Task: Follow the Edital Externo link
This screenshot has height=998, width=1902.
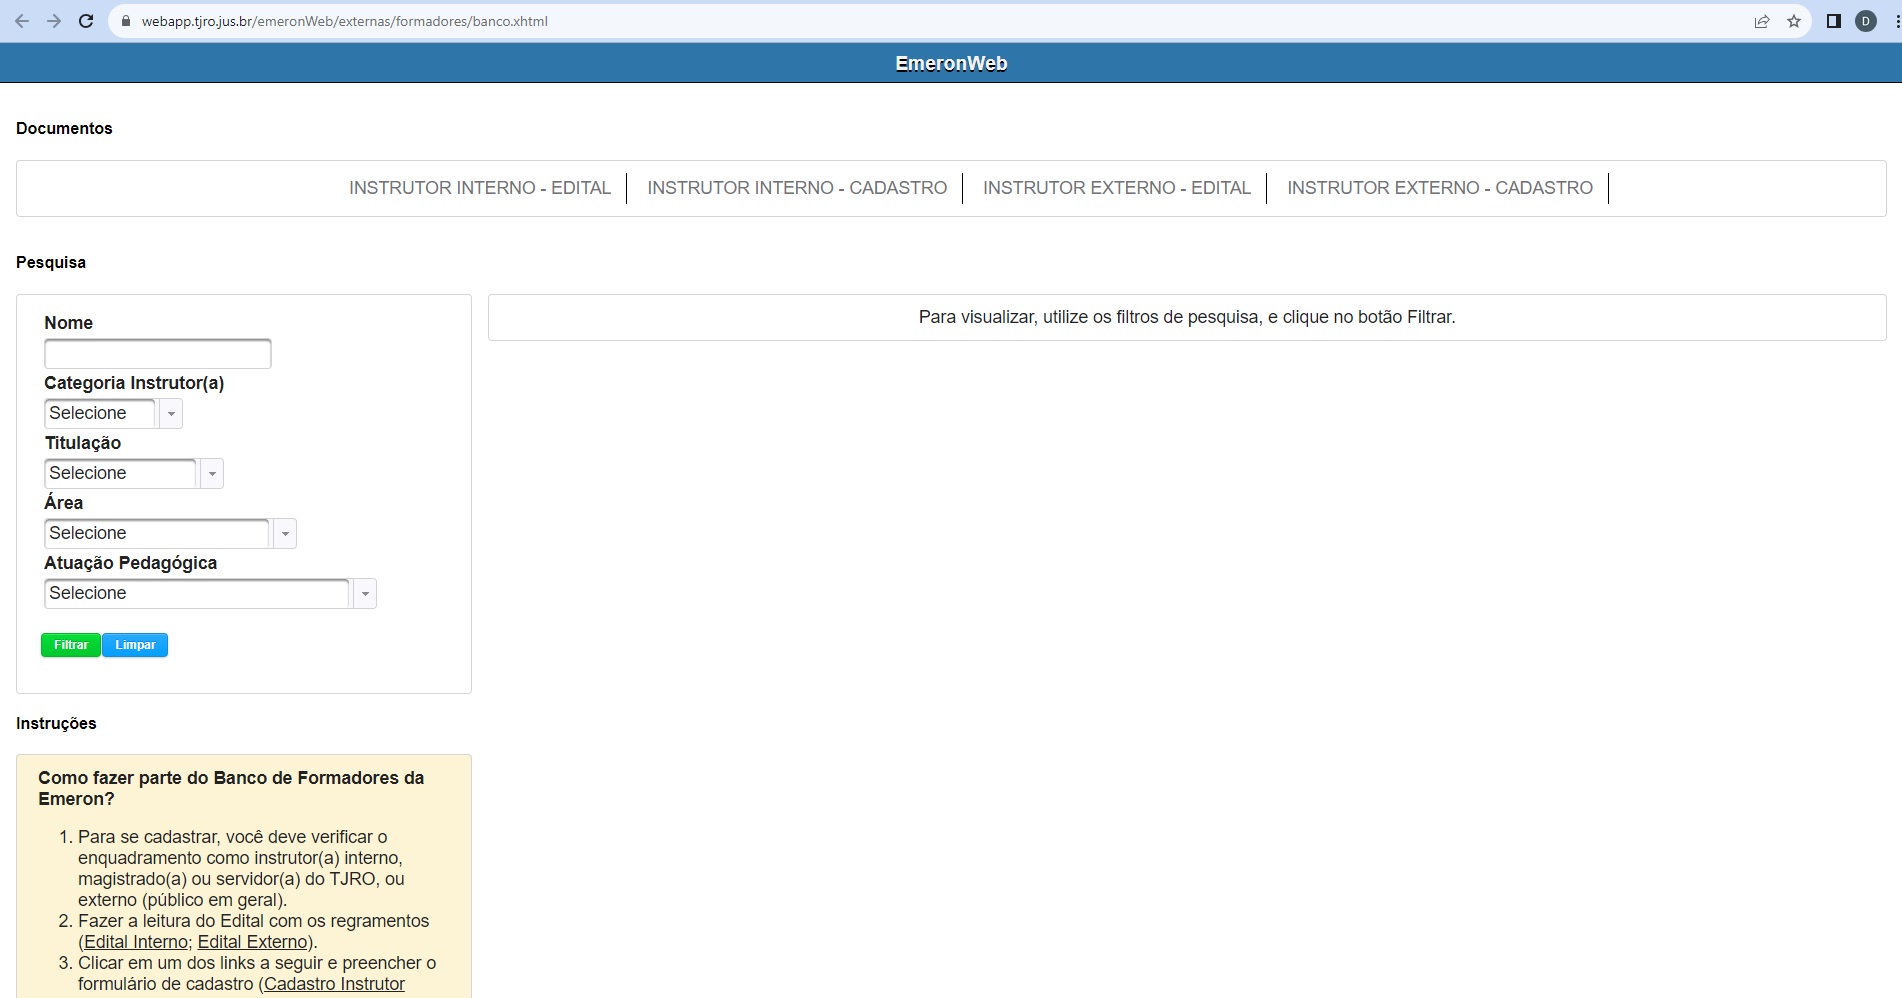Action: [x=252, y=942]
